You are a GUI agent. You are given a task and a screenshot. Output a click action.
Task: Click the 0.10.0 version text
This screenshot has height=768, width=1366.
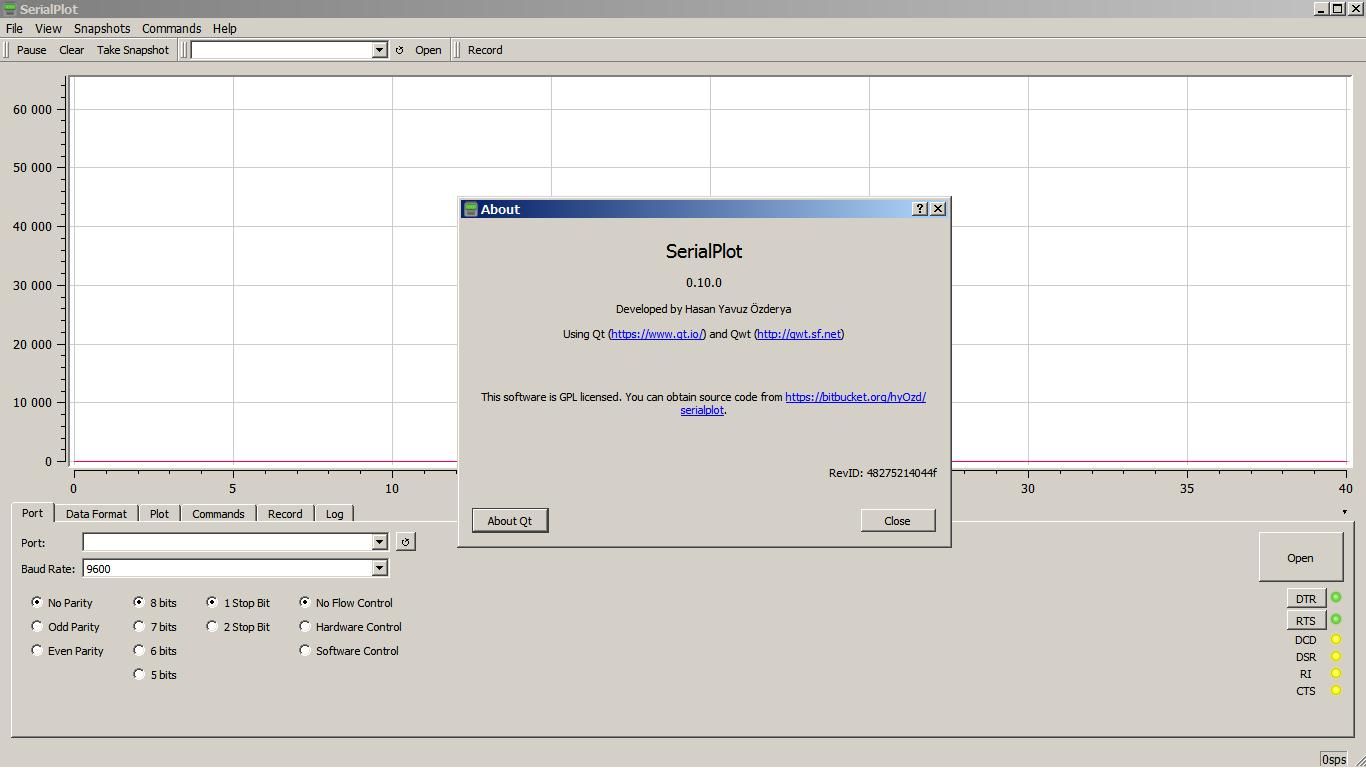[704, 283]
